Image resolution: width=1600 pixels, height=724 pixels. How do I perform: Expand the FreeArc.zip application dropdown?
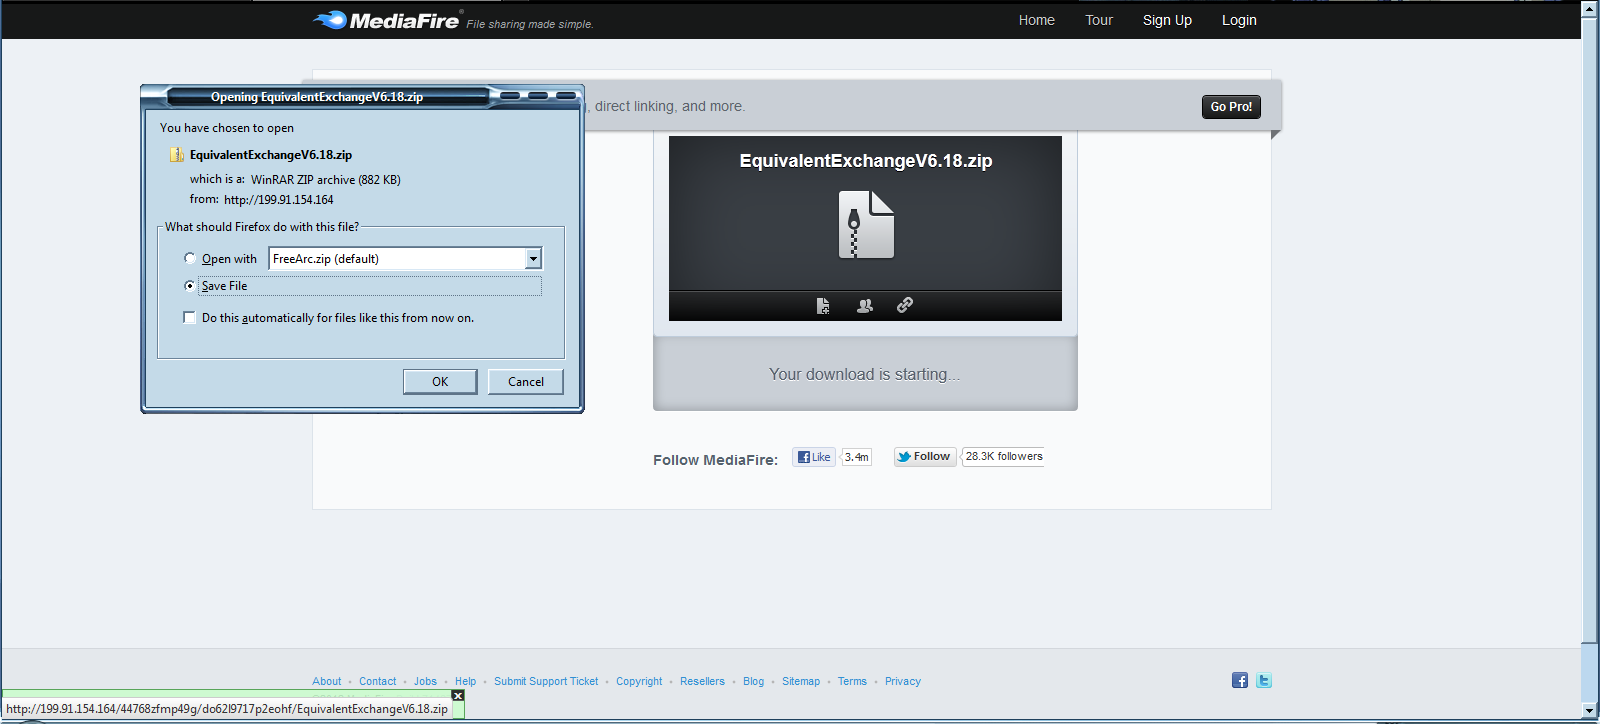pos(533,258)
